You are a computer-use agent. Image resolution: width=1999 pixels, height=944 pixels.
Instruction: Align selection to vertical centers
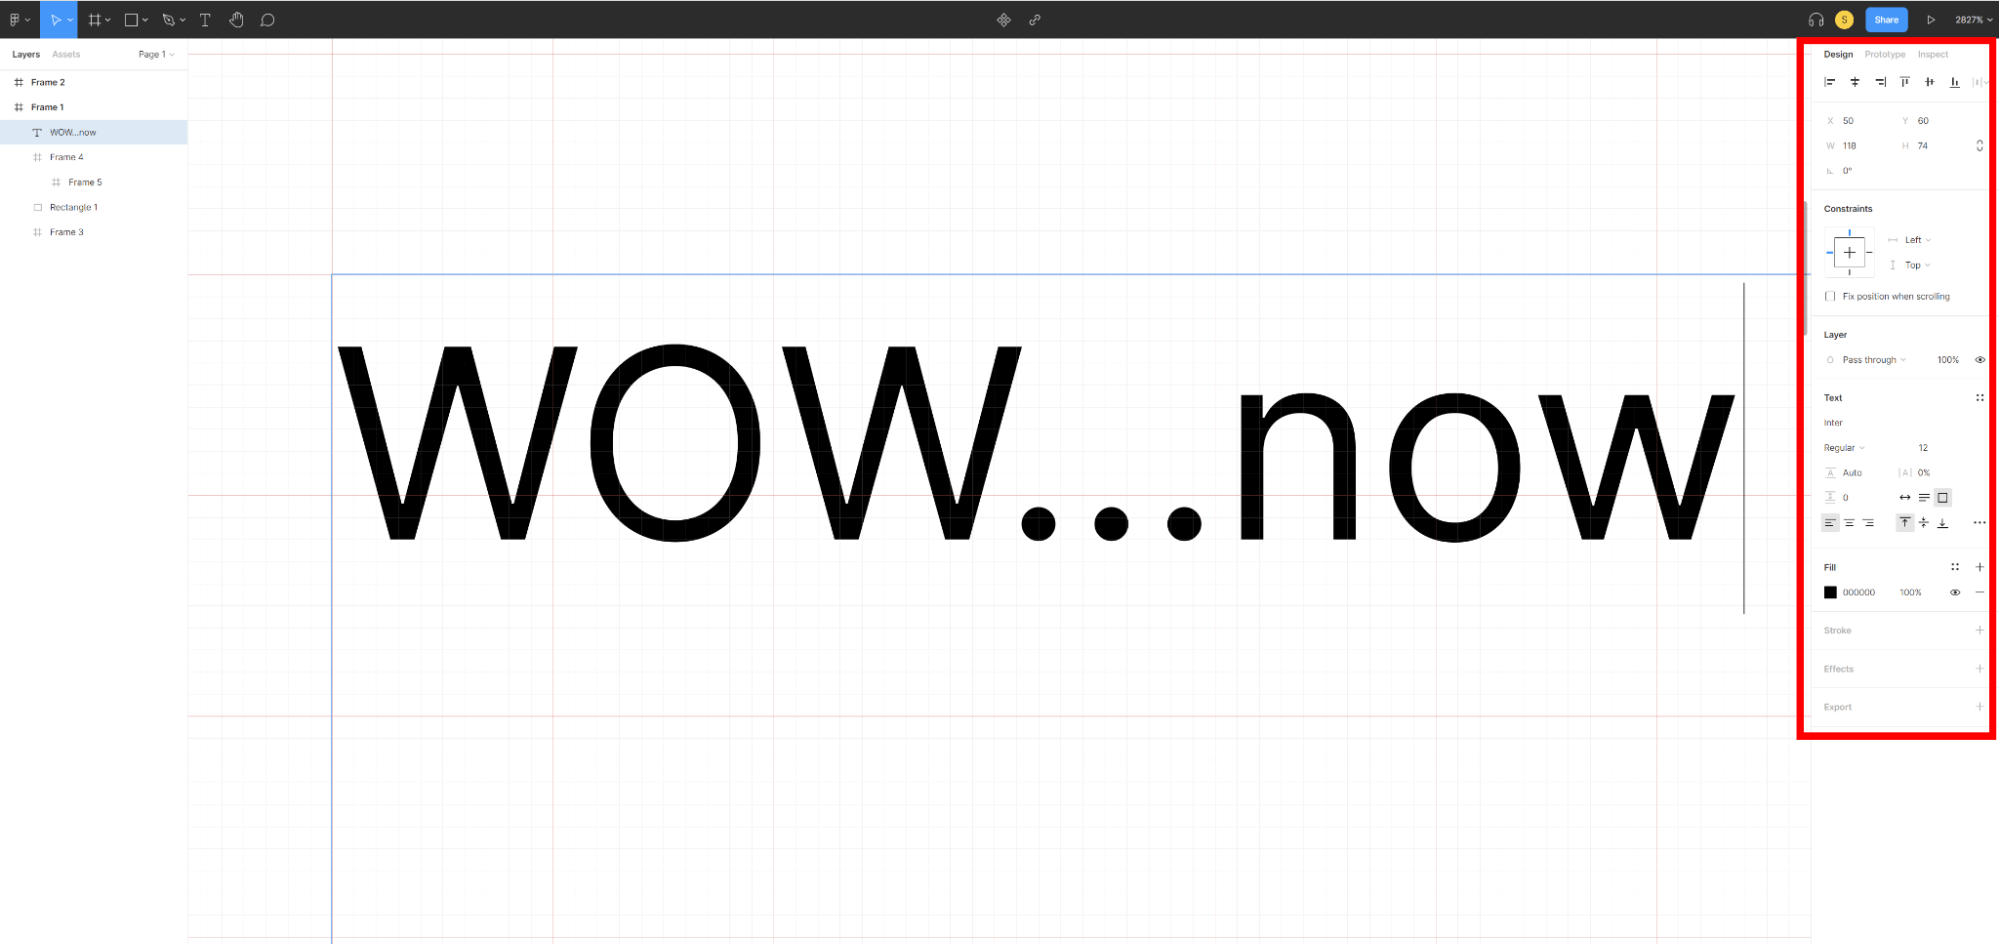tap(1930, 82)
